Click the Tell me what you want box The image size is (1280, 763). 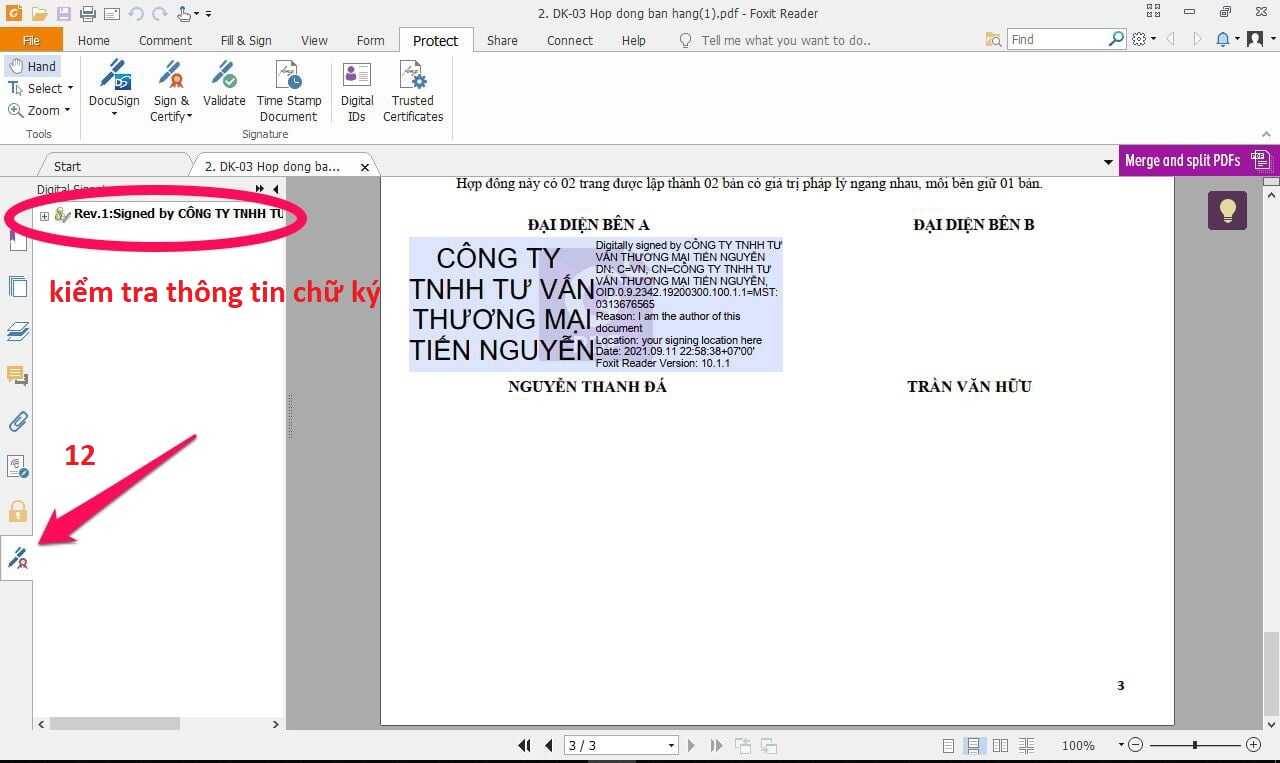coord(786,40)
